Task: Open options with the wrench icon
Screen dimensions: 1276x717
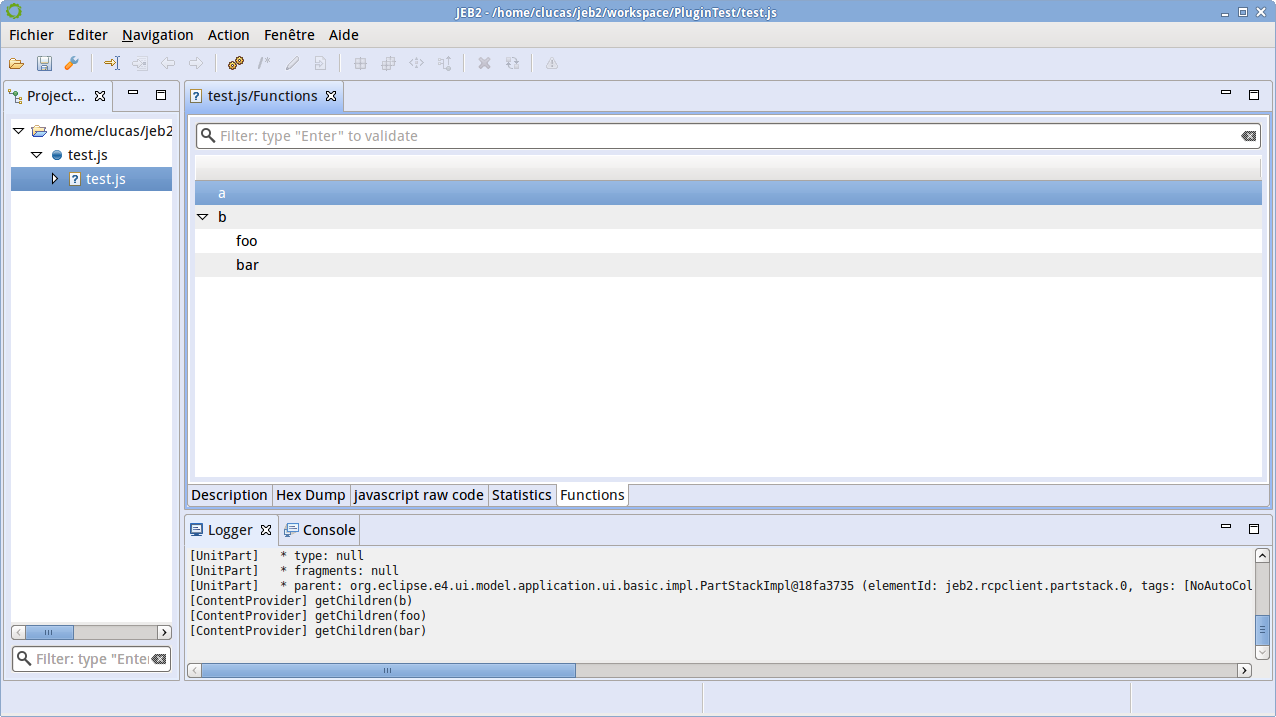Action: (71, 63)
